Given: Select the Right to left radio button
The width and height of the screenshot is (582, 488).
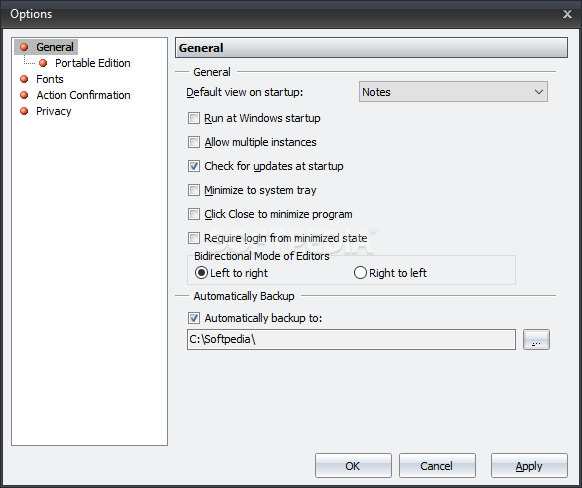Looking at the screenshot, I should point(360,273).
